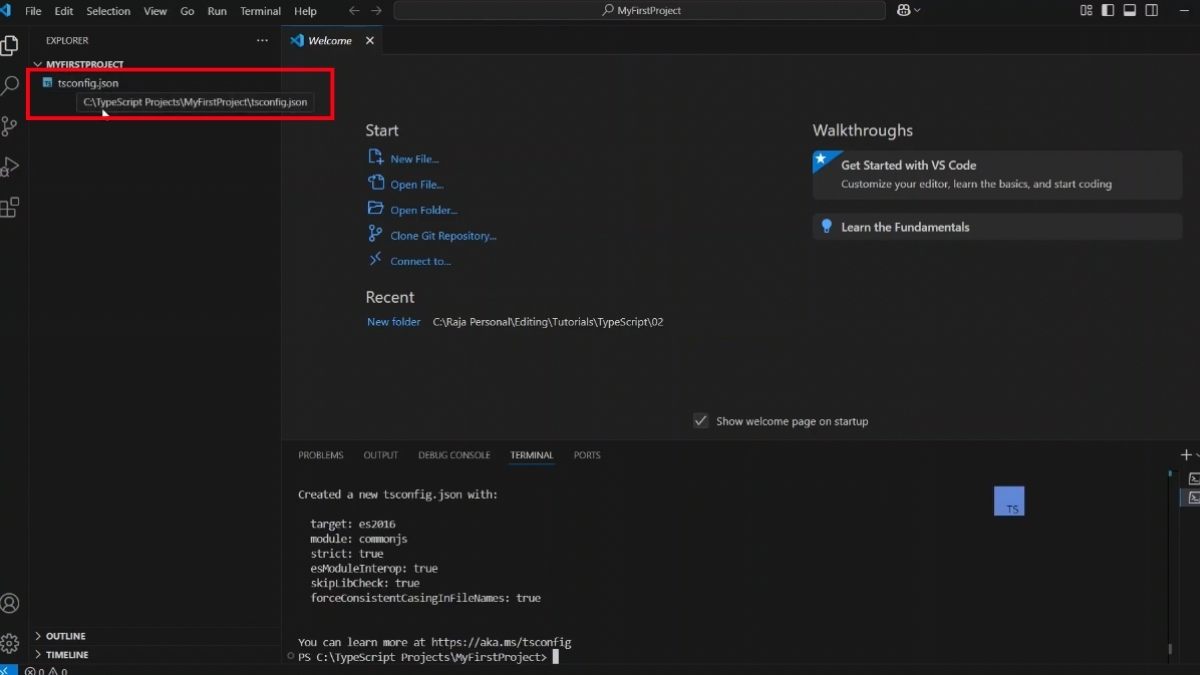1200x675 pixels.
Task: Open the View menu
Action: pyautogui.click(x=155, y=11)
